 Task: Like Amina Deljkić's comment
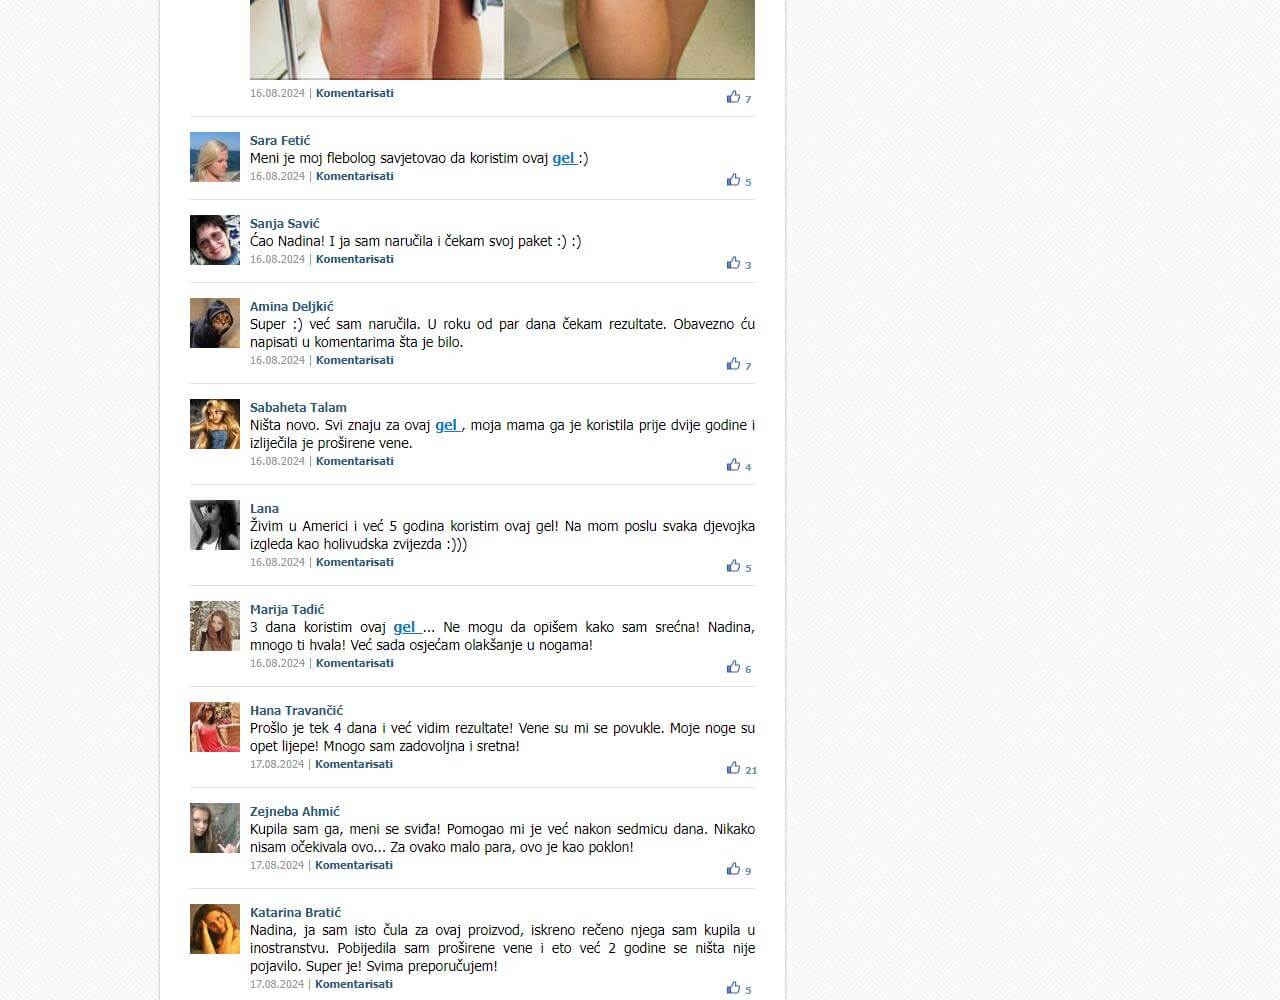coord(733,364)
